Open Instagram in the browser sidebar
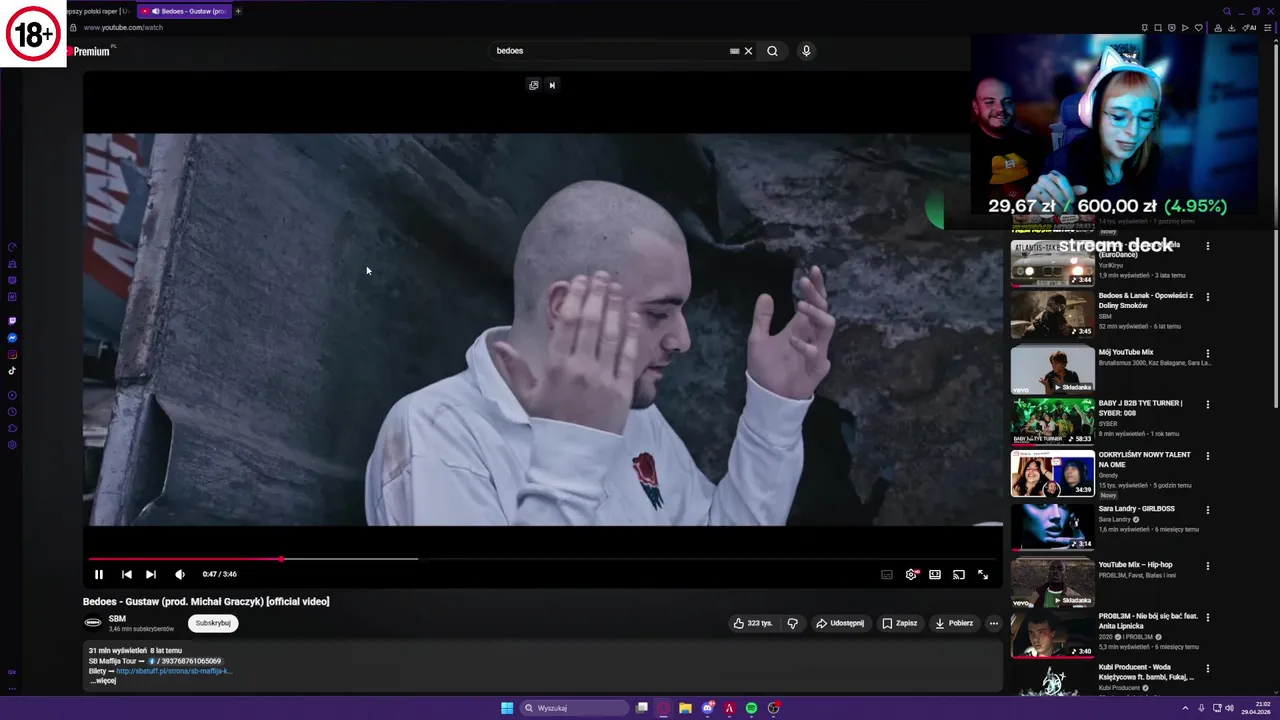This screenshot has width=1280, height=720. point(12,354)
